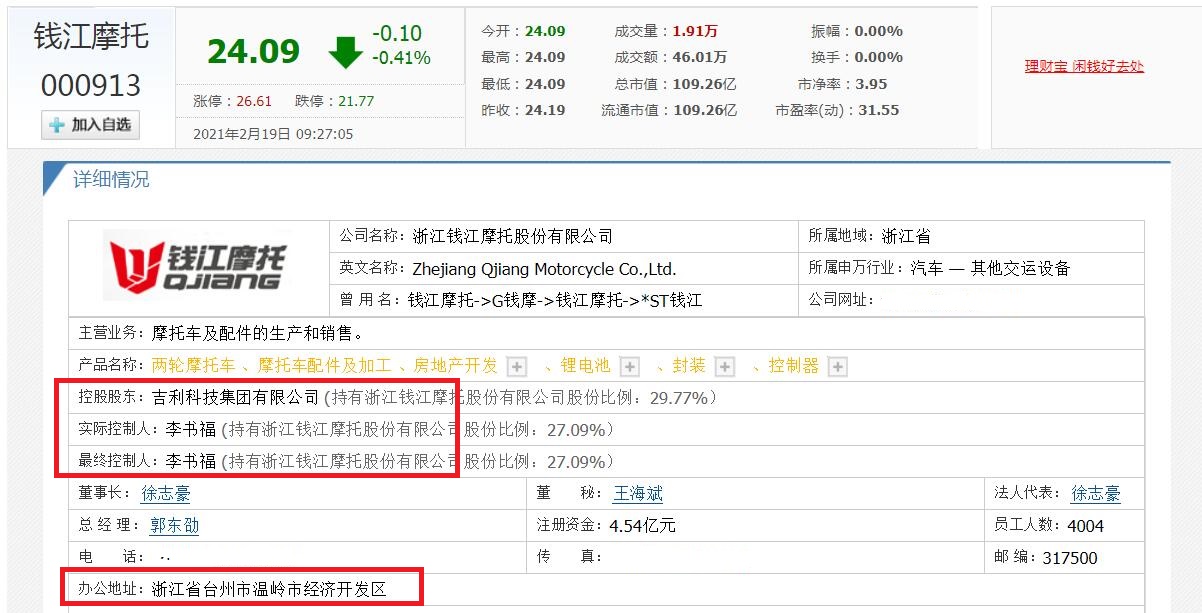Click the stock name 钱江摩托 heading
Image resolution: width=1202 pixels, height=613 pixels.
pos(91,38)
